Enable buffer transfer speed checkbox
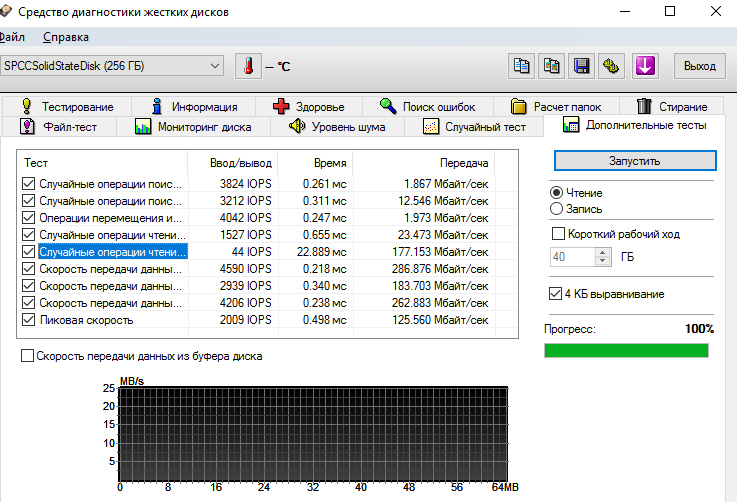 tap(27, 356)
